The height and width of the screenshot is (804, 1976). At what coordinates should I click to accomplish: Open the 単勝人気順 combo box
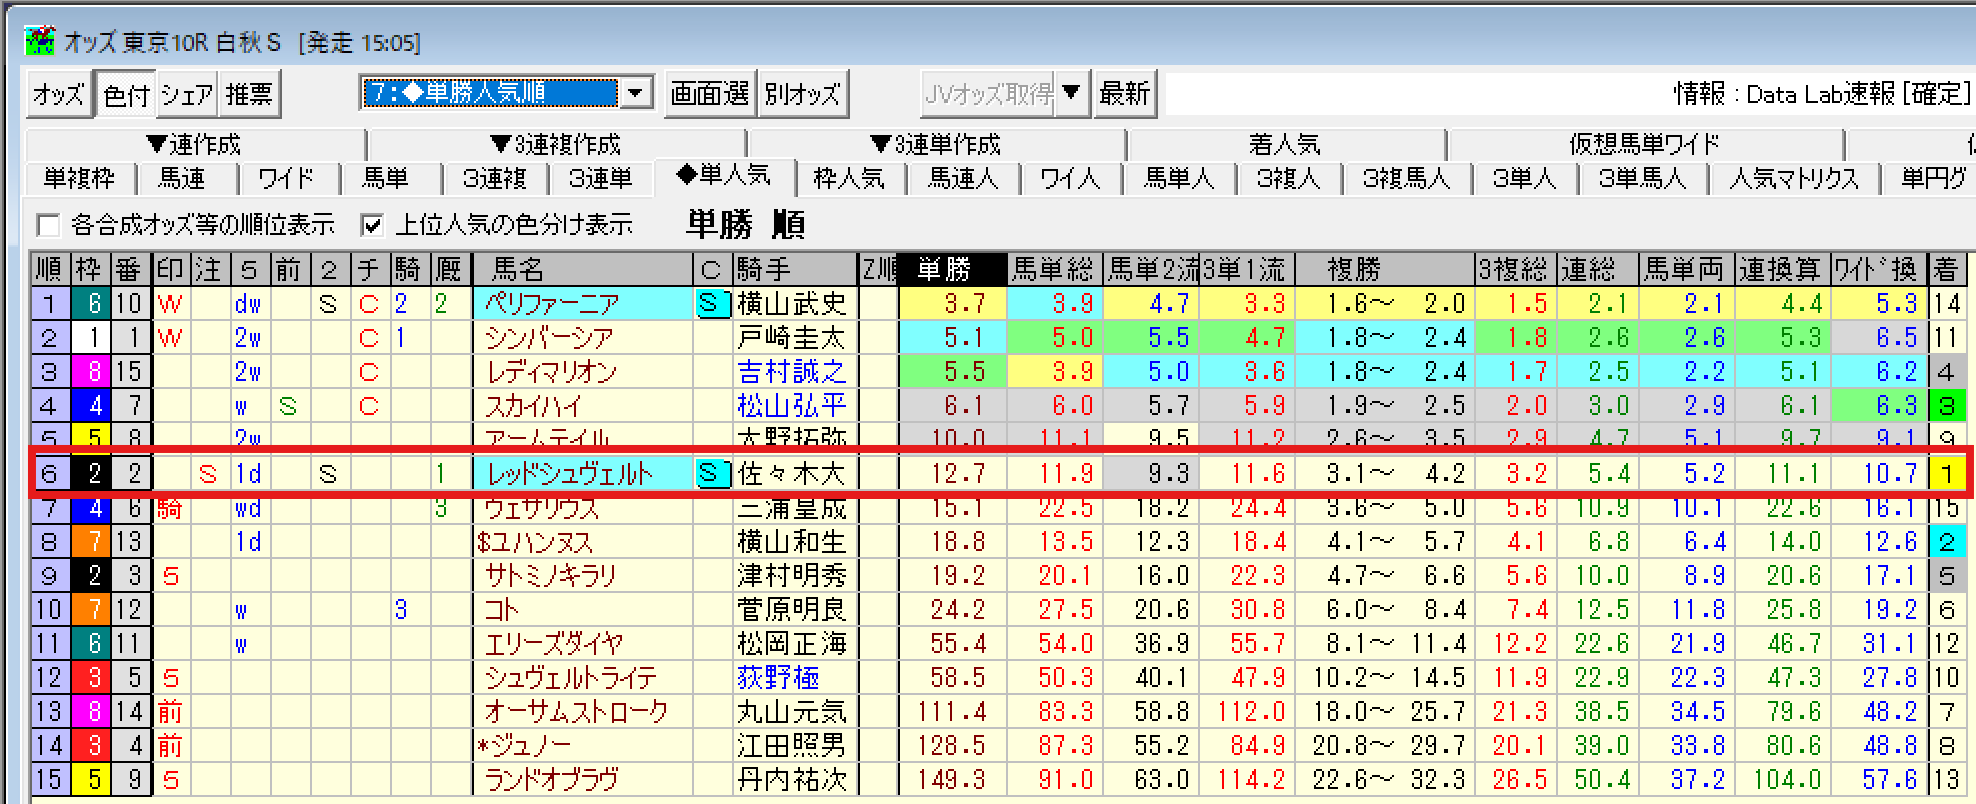tap(635, 94)
